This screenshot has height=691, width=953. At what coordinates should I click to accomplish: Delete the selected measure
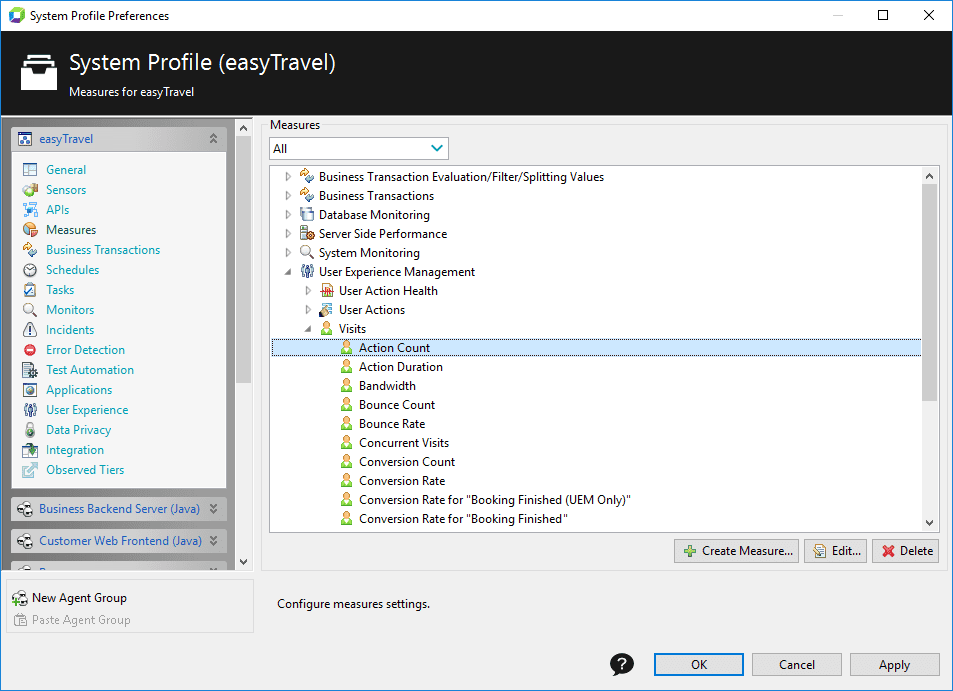[906, 551]
